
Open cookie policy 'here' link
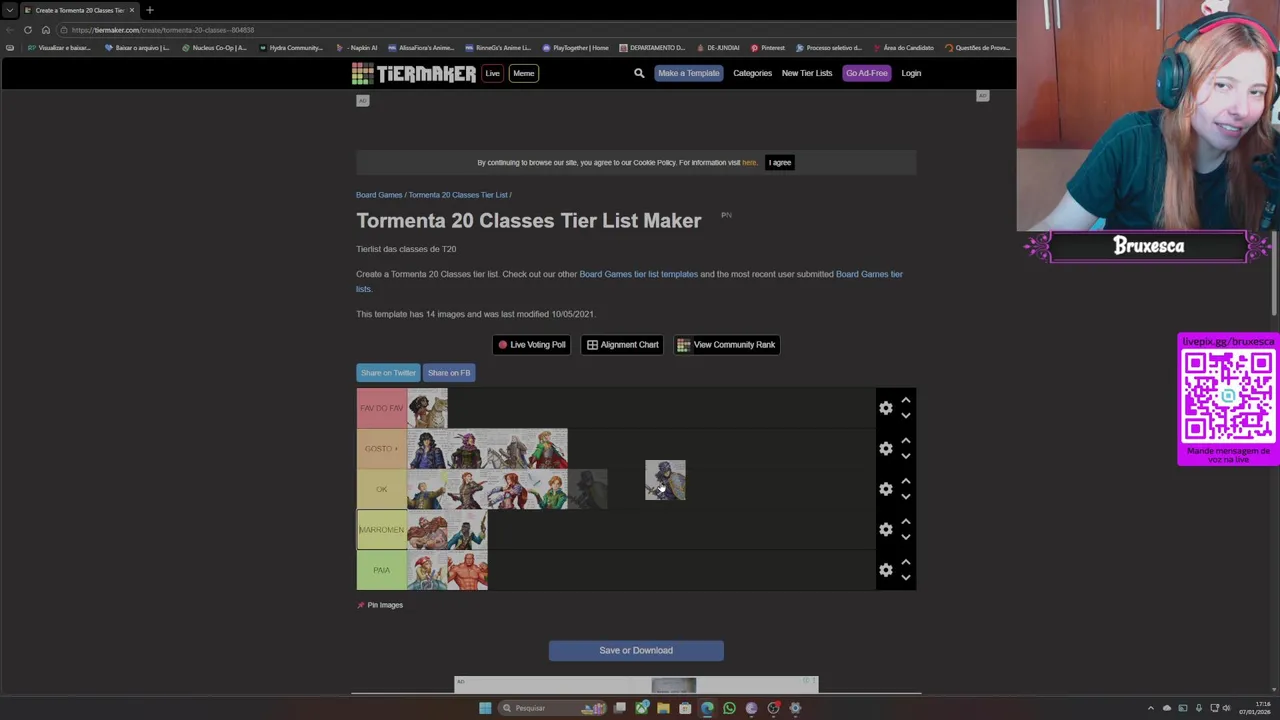click(x=749, y=162)
